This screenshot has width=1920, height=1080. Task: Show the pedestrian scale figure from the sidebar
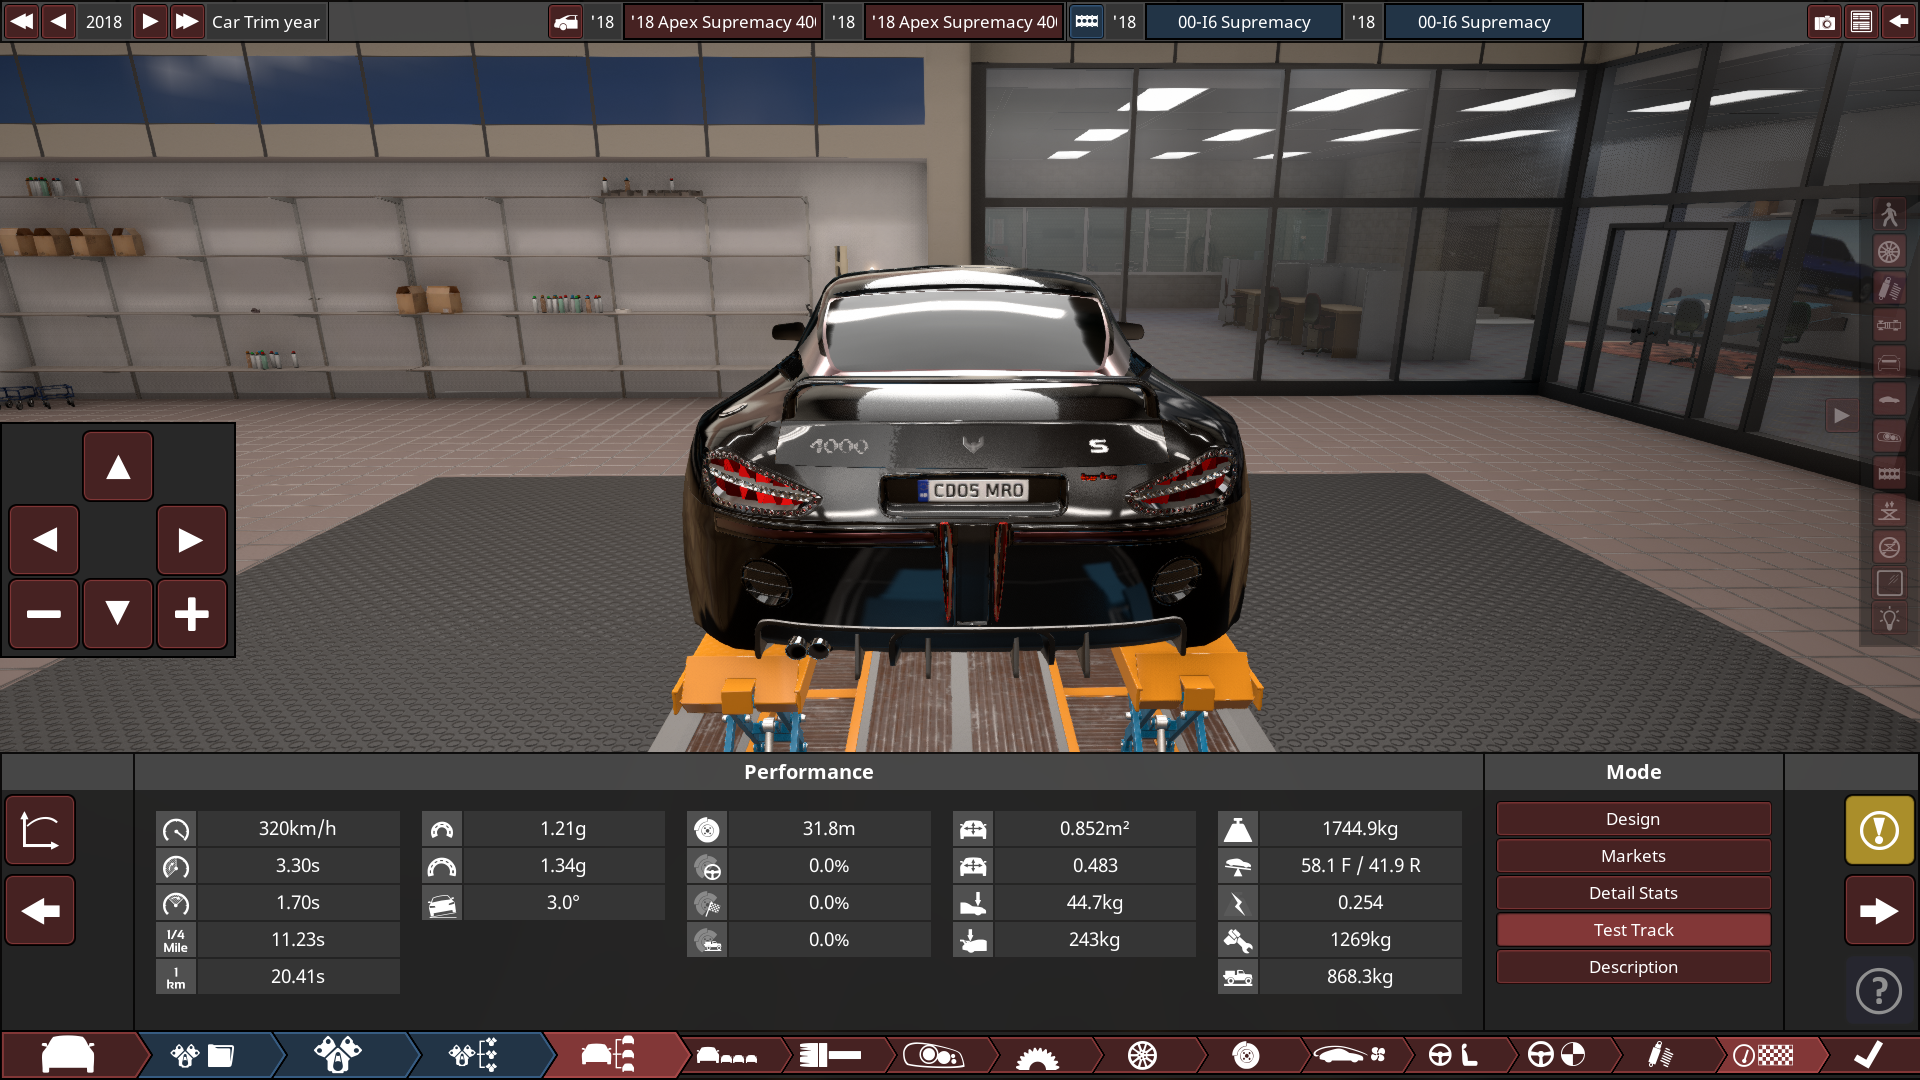1890,214
